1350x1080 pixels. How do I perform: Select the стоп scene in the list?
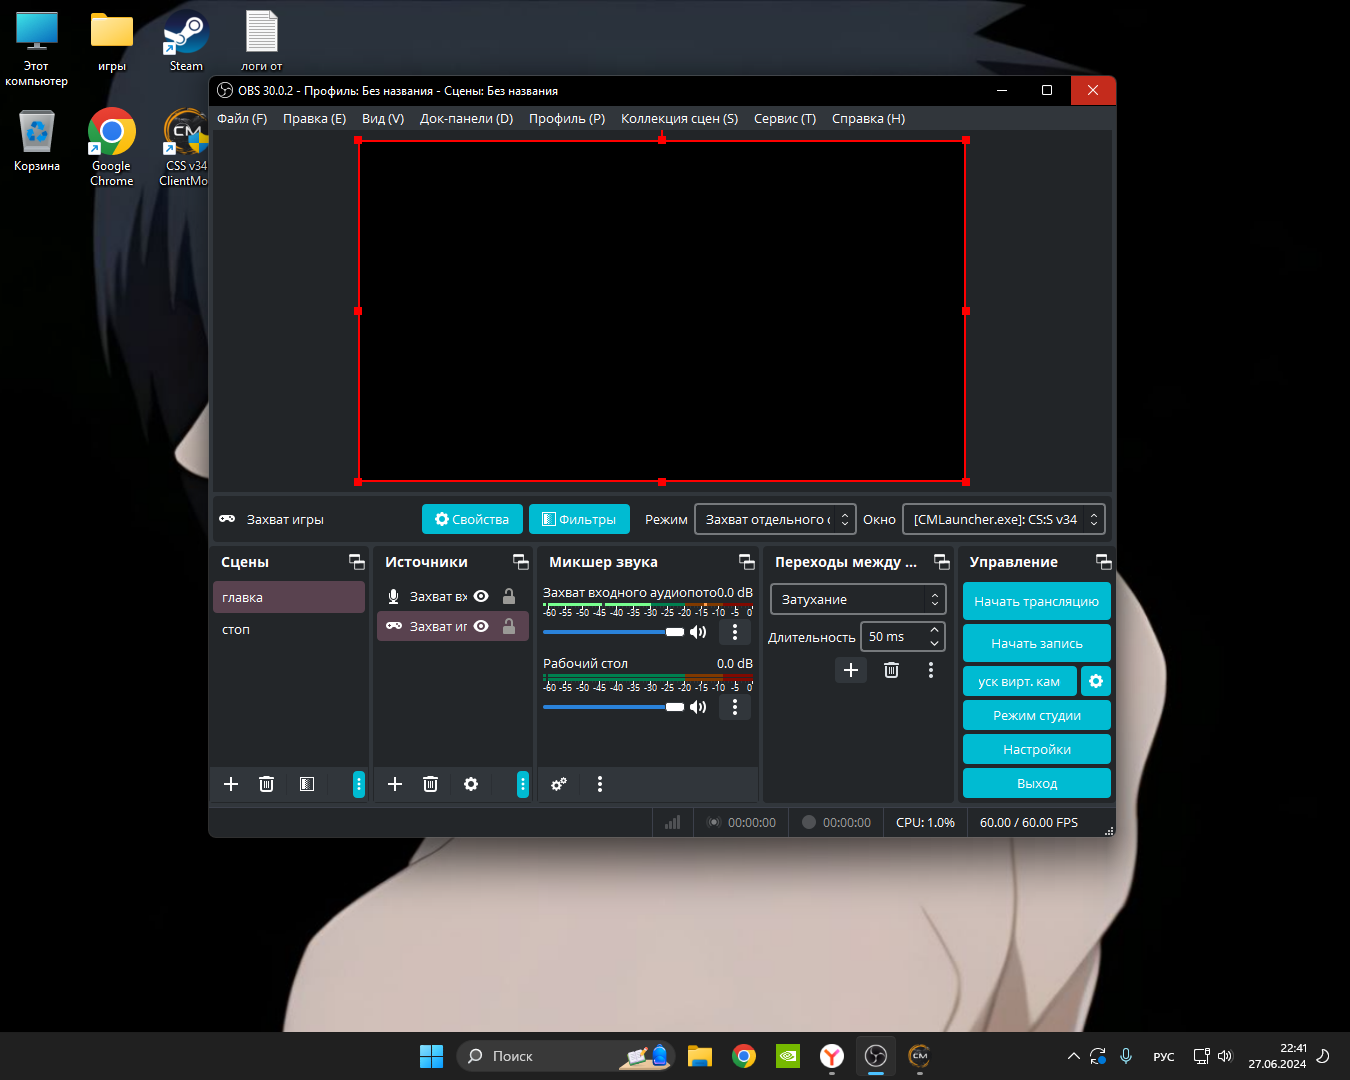coord(237,630)
